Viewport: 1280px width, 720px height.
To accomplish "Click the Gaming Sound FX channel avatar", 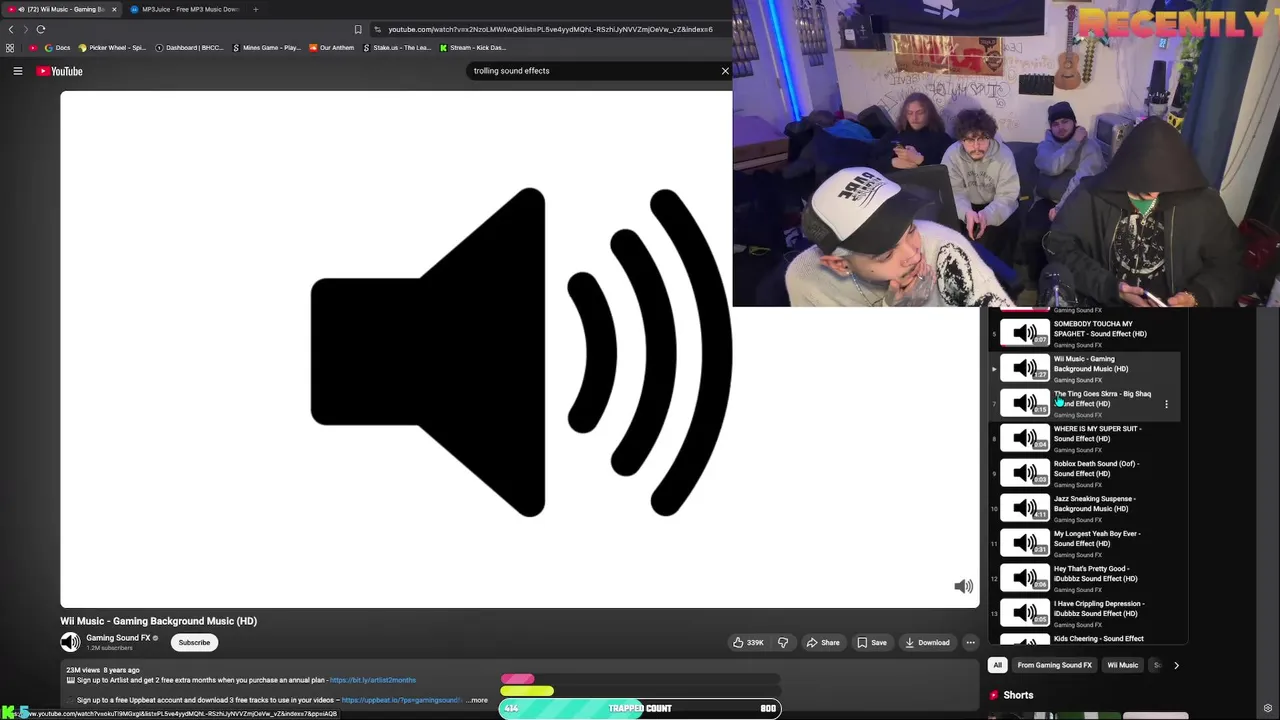I will point(70,642).
